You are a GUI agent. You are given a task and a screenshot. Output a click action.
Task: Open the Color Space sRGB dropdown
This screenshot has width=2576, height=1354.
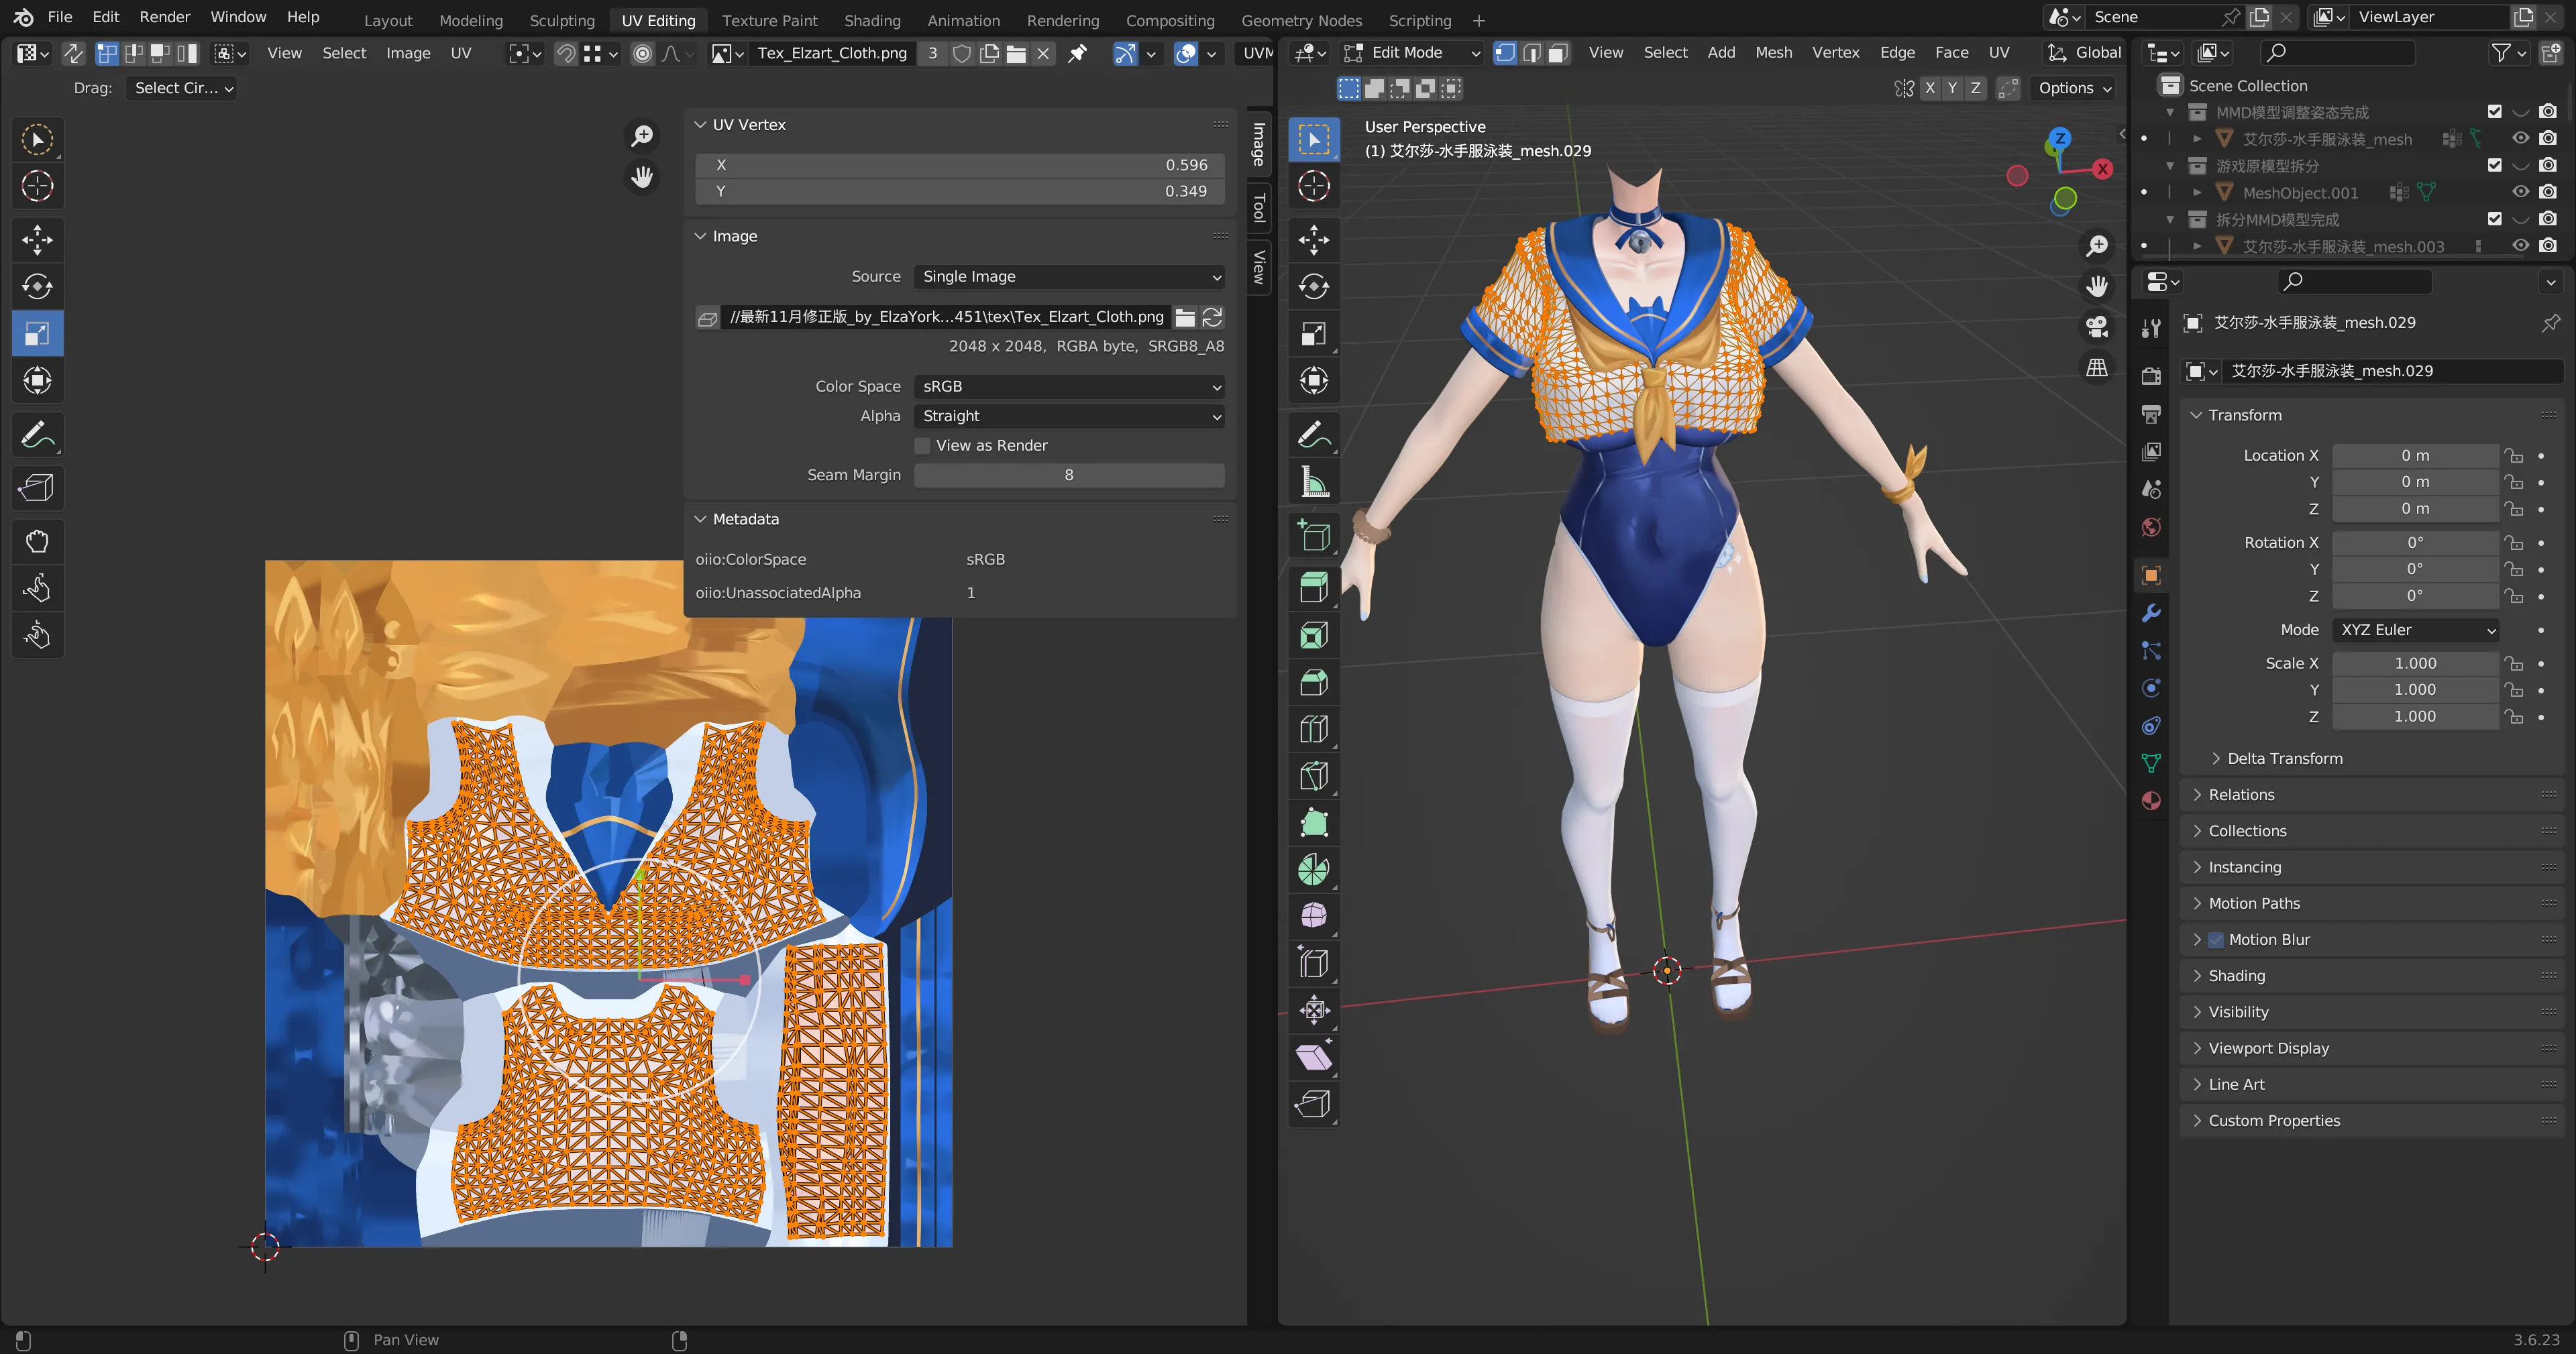[x=1069, y=386]
